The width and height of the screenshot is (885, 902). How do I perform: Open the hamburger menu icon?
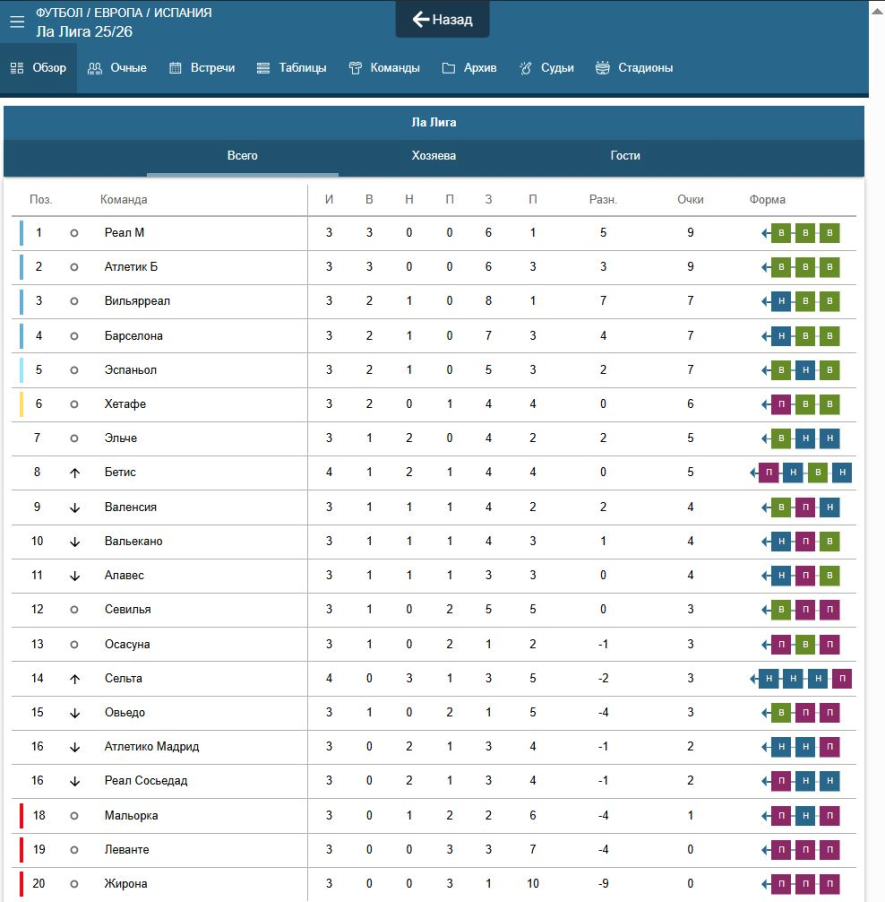coord(17,21)
